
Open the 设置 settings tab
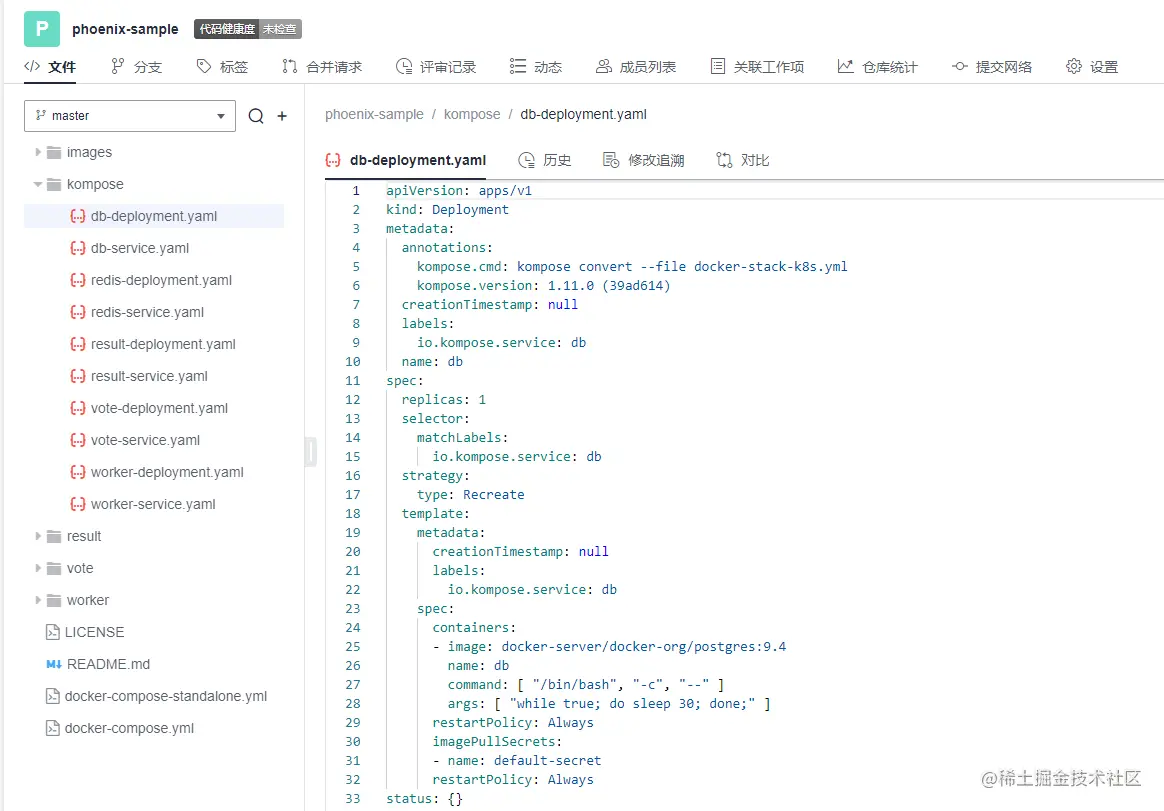click(x=1092, y=67)
